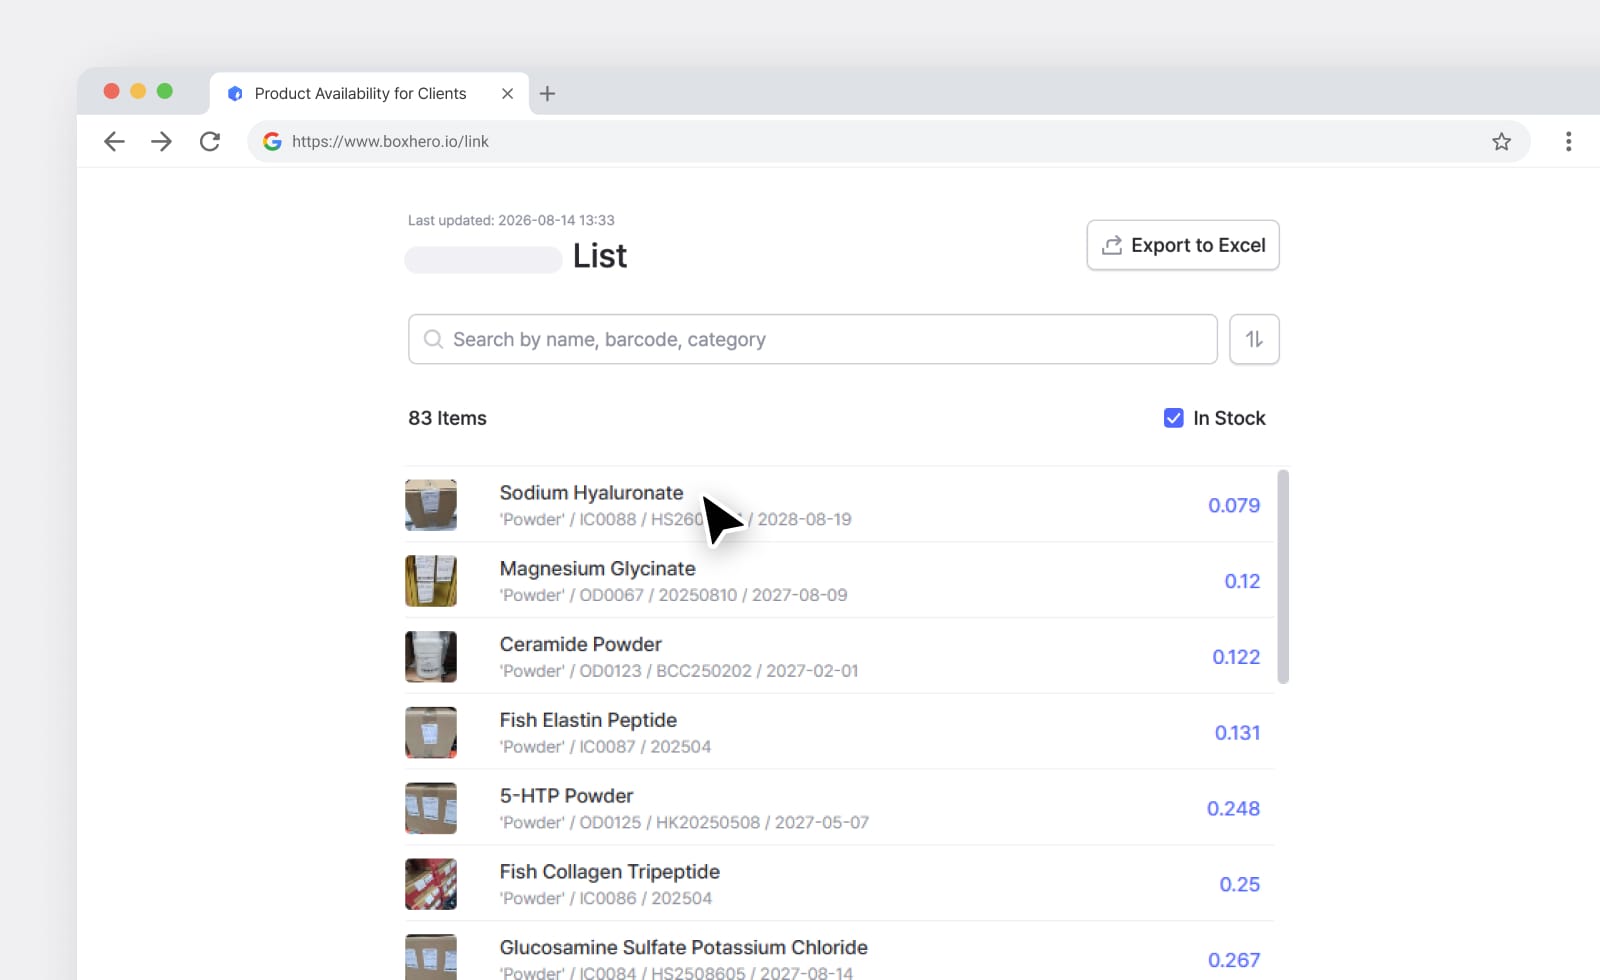Reload the page with refresh icon

pos(210,141)
